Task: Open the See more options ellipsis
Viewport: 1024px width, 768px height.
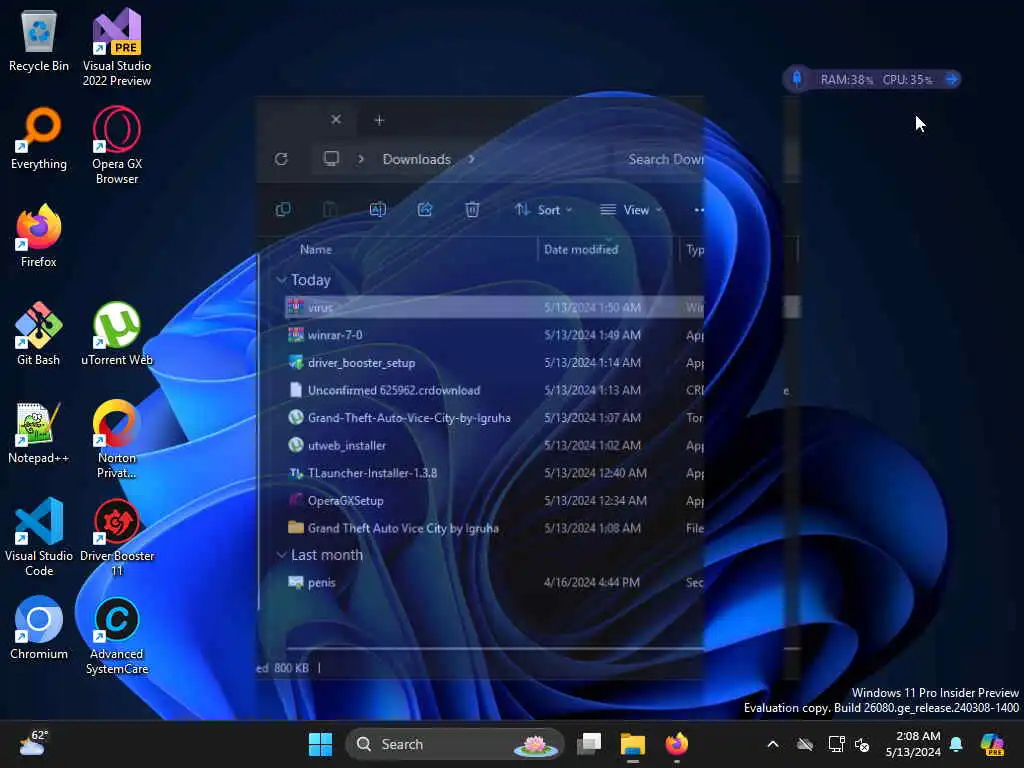Action: coord(698,210)
